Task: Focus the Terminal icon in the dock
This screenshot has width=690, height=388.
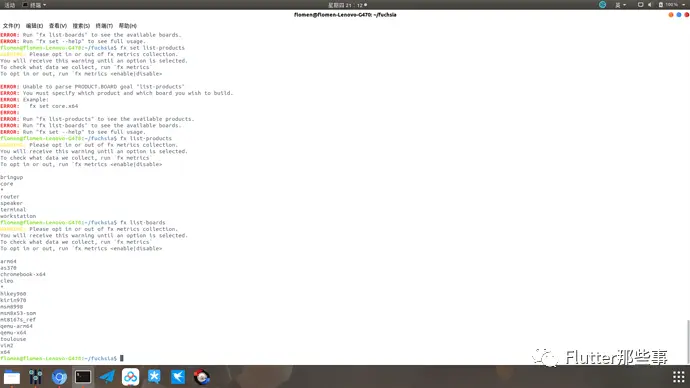Action: [83, 377]
